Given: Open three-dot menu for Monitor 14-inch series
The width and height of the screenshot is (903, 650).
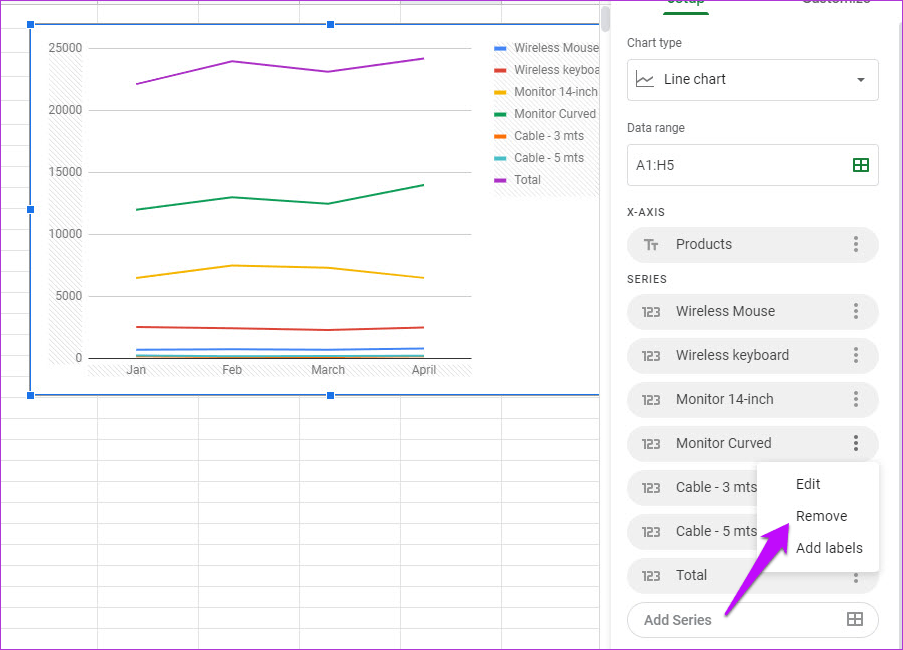Looking at the screenshot, I should [855, 399].
